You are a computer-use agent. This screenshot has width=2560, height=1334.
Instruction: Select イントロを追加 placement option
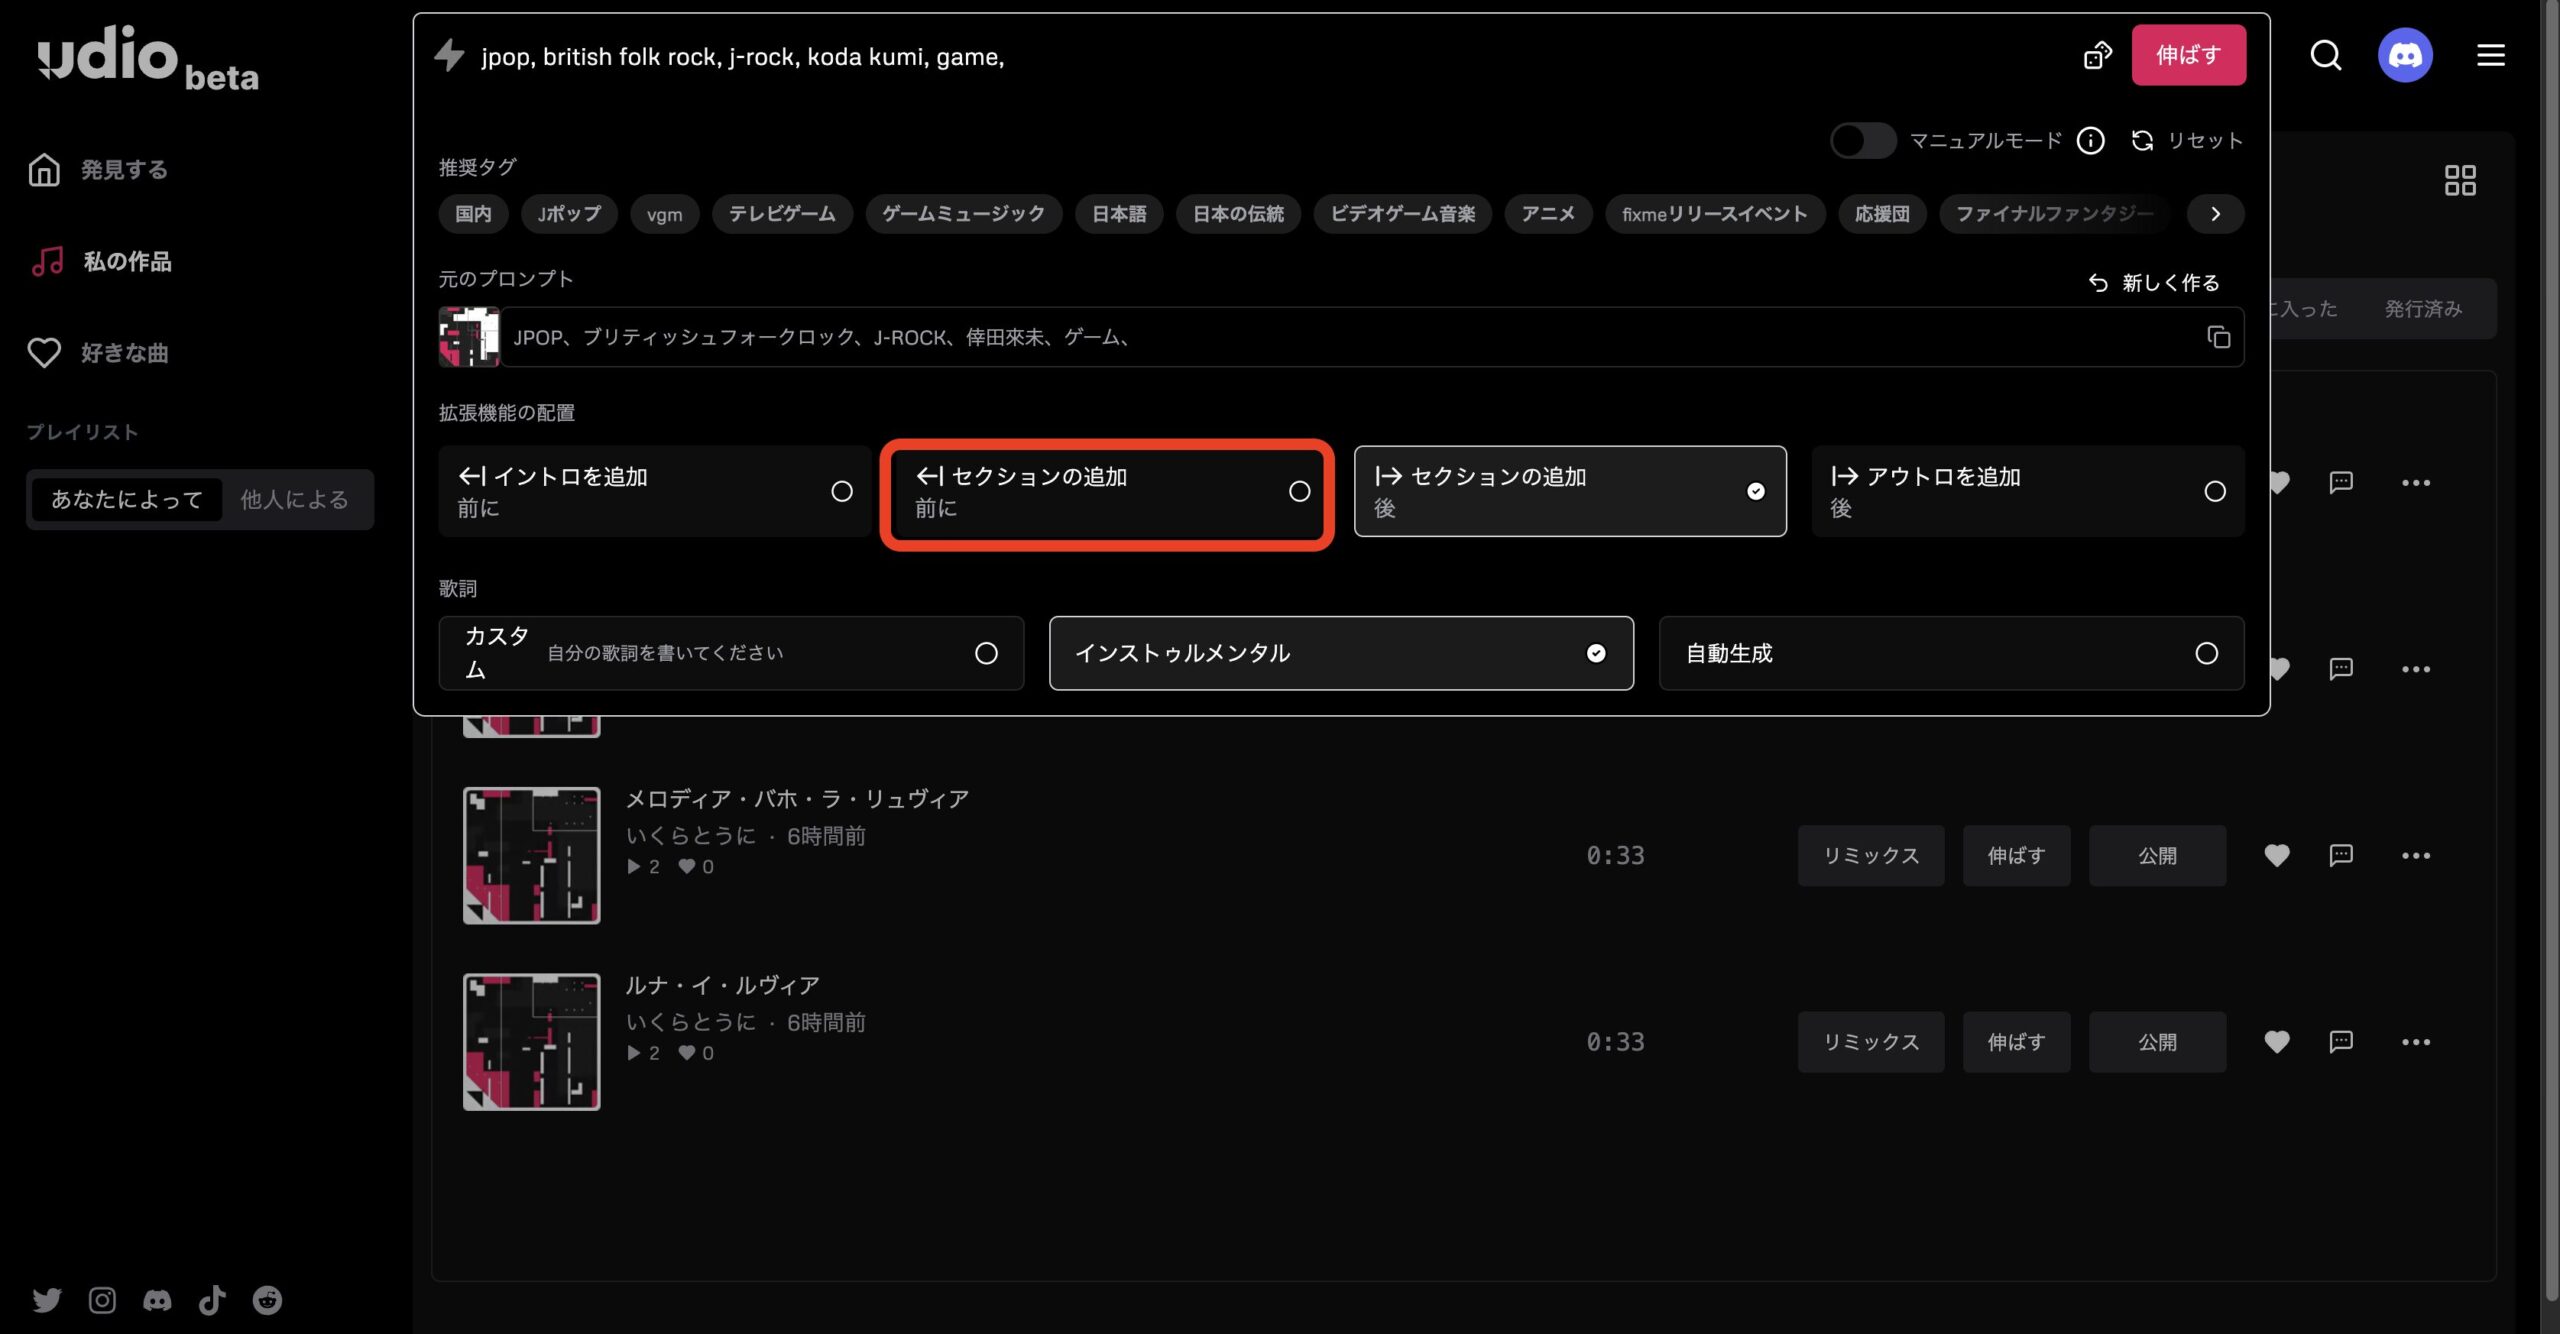click(654, 491)
